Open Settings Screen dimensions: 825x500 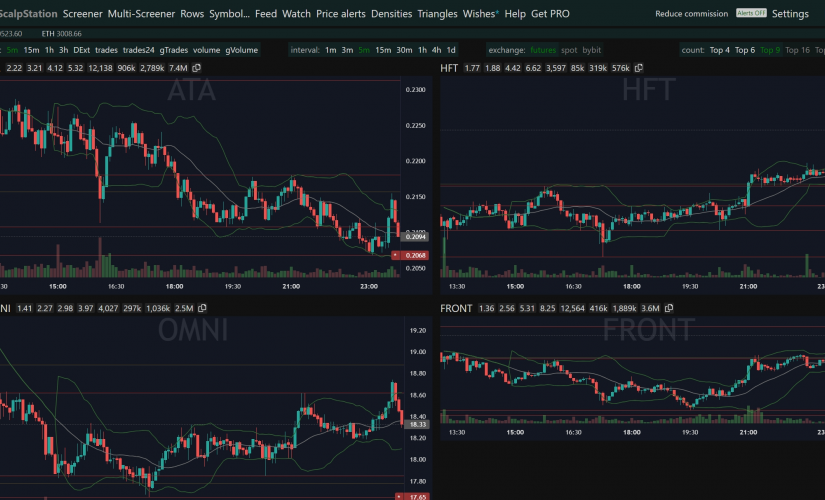[x=790, y=14]
